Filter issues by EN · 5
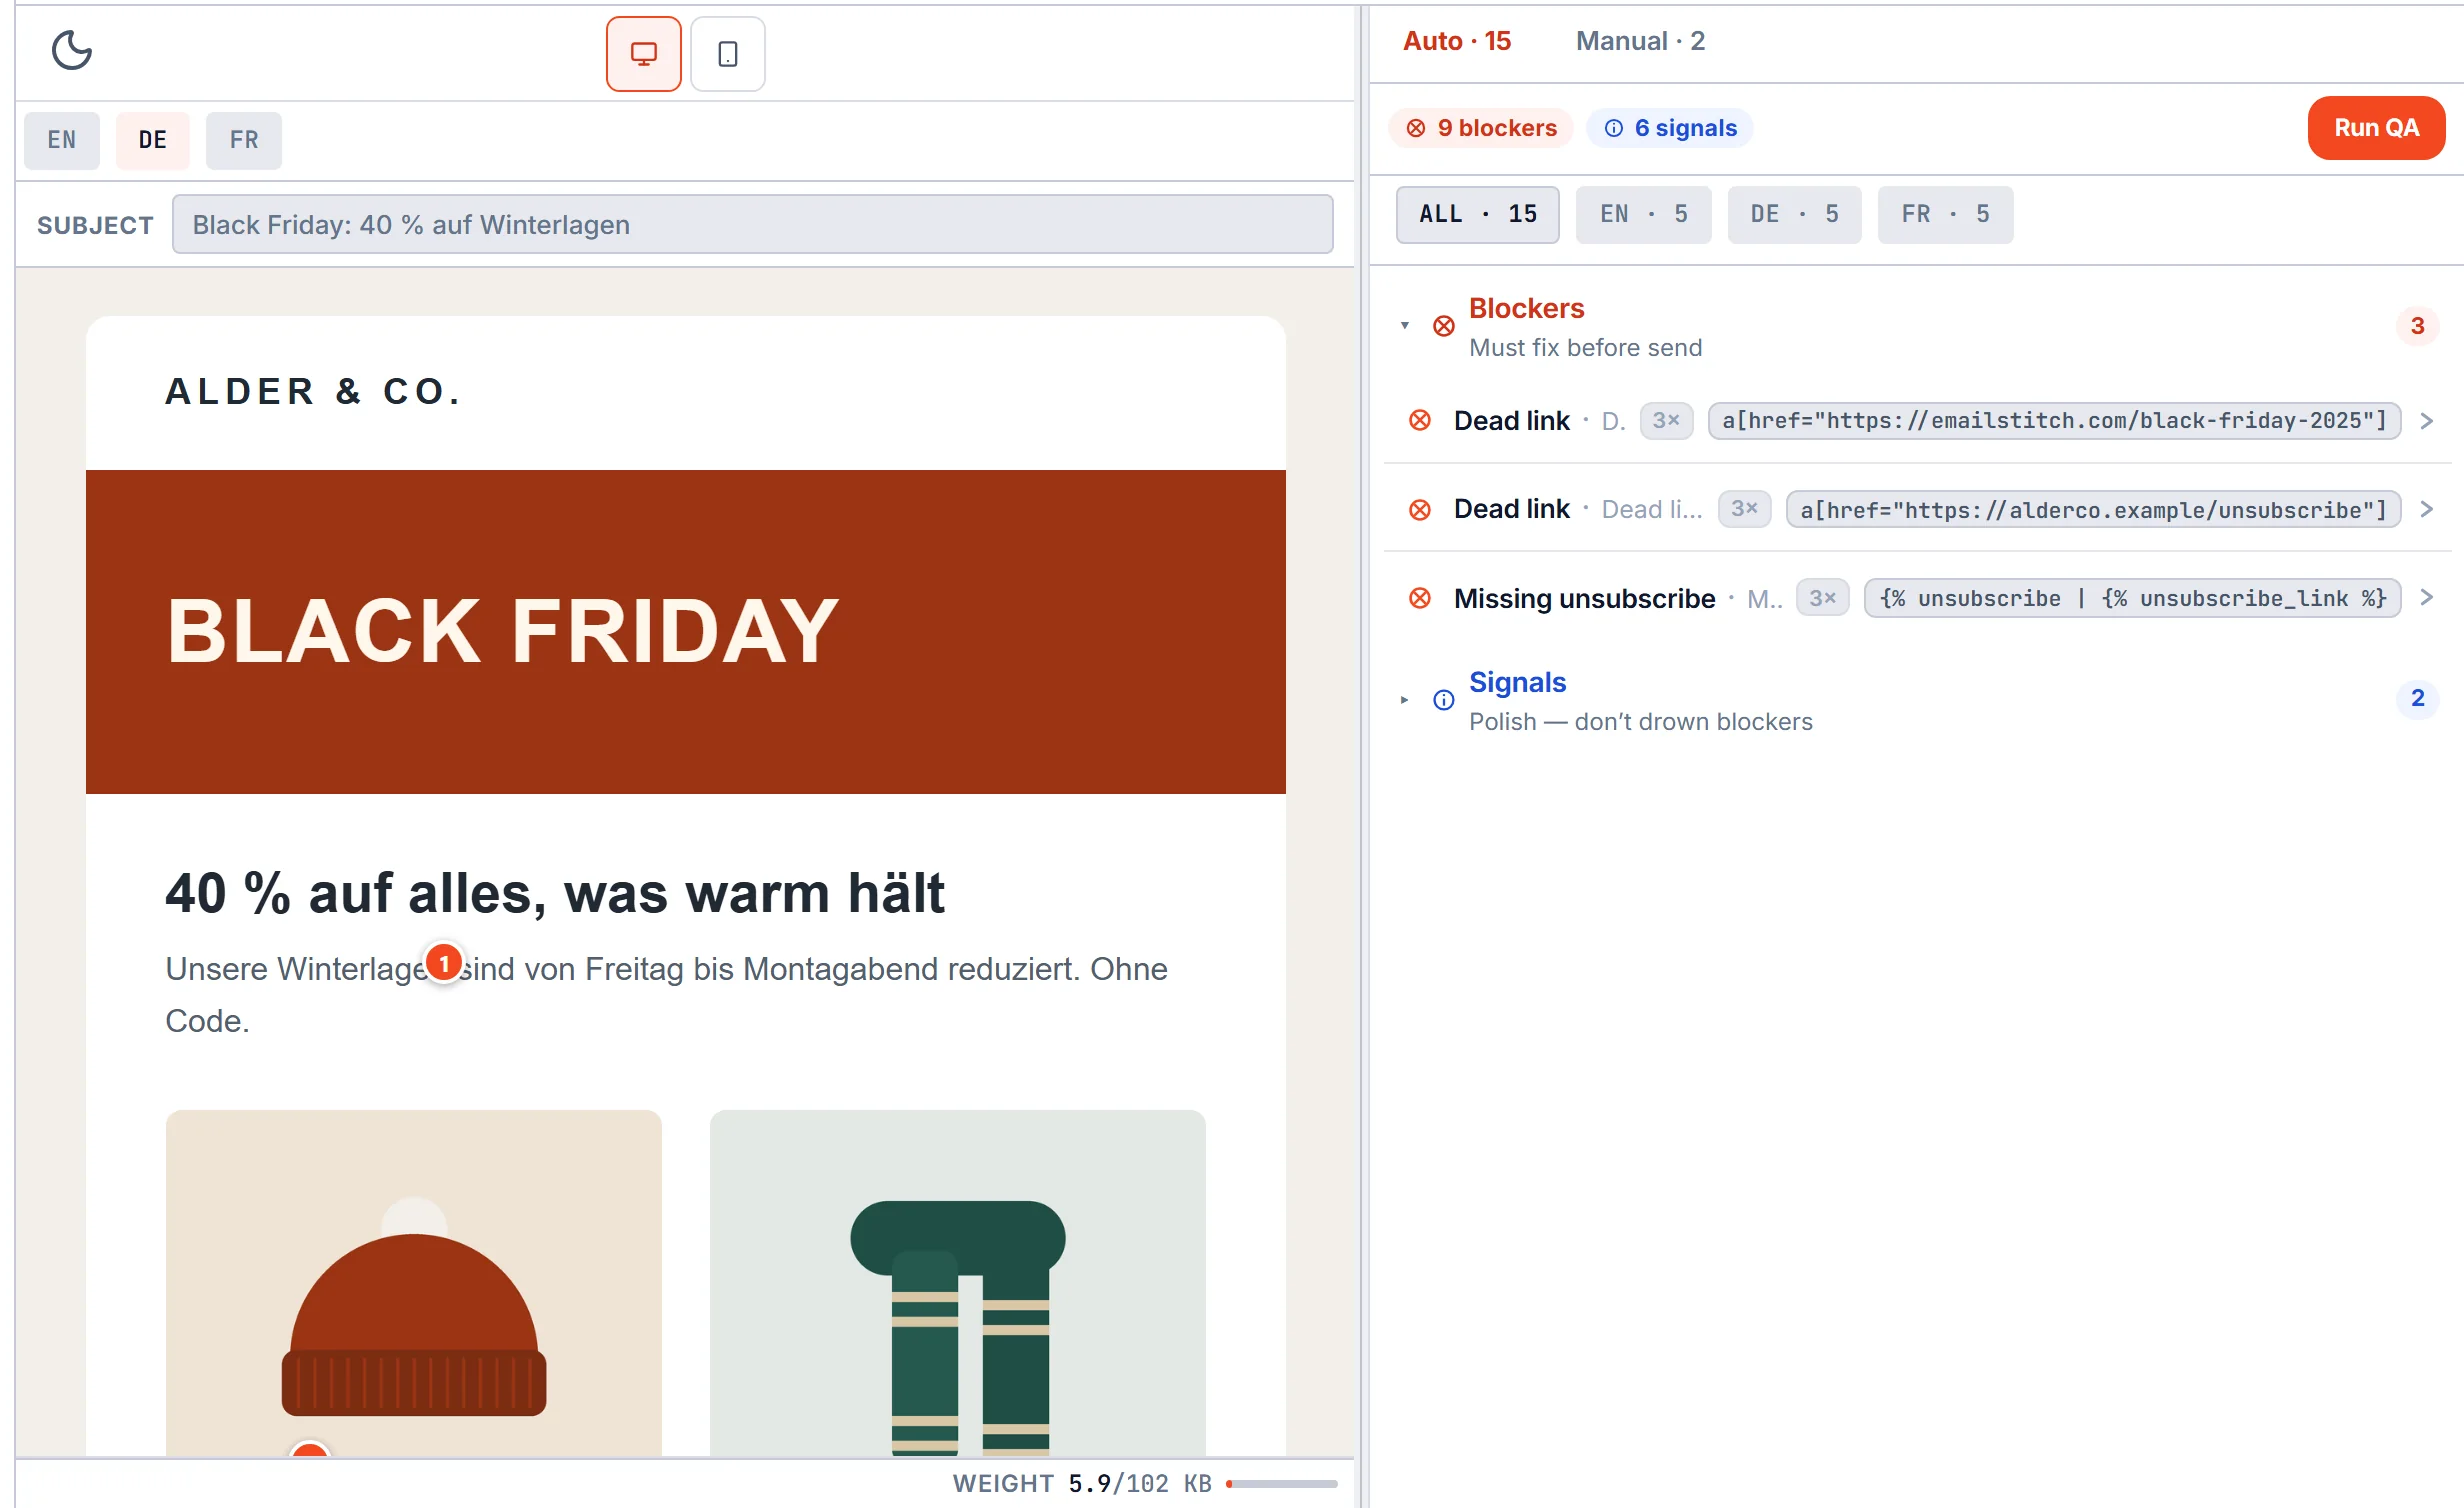The image size is (2464, 1508). [x=1643, y=214]
